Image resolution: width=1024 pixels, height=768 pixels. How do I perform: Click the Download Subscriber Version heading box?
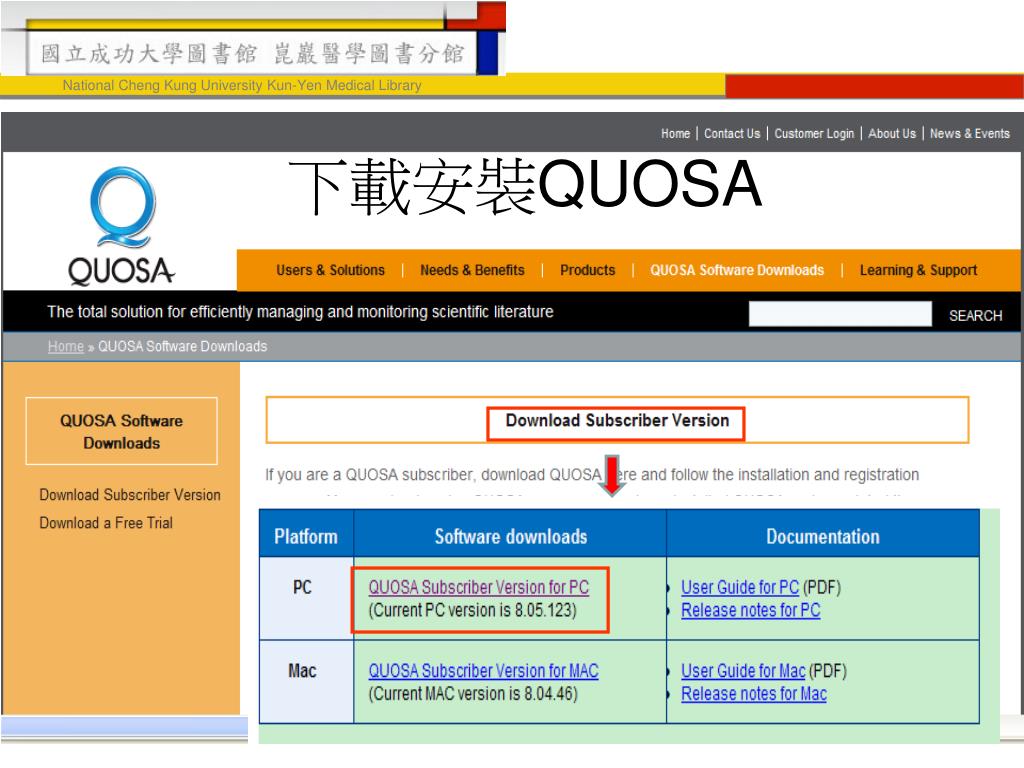click(x=616, y=420)
